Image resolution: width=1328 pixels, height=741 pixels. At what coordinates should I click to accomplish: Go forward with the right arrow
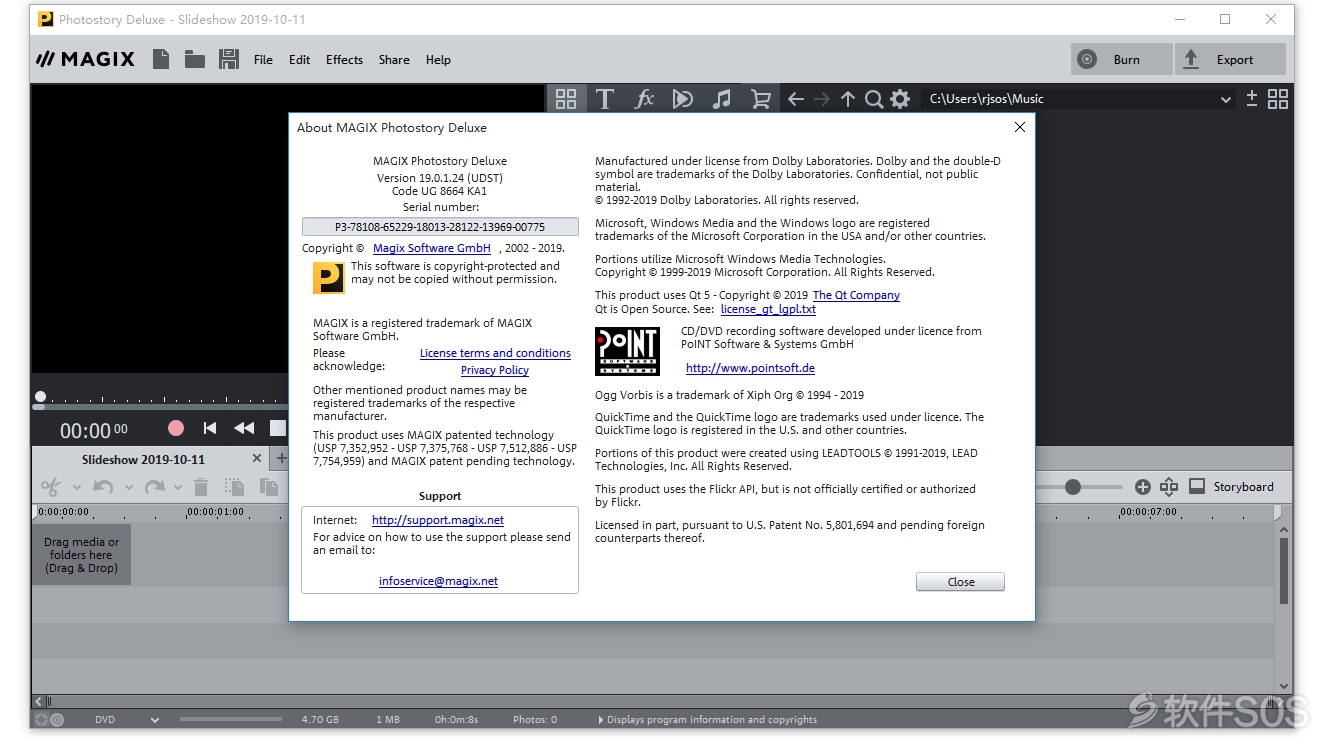coord(822,98)
